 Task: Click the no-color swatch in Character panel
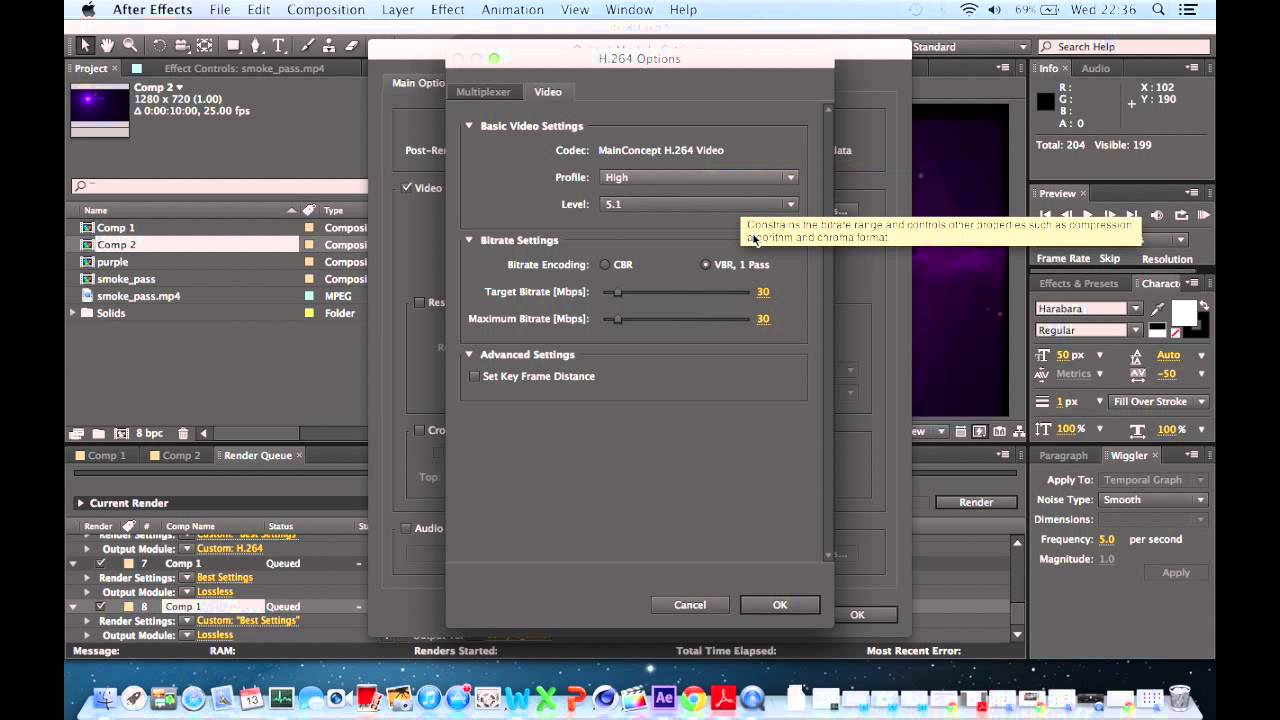(1176, 333)
